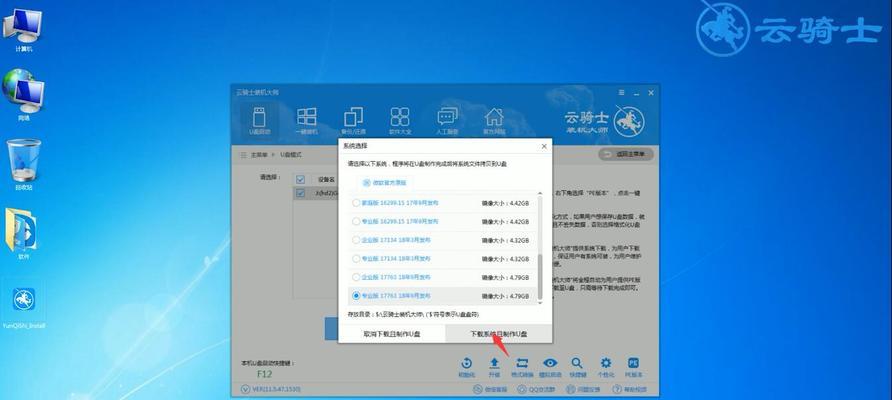This screenshot has height=400, width=892.
Task: Launch the YunQiShi_Install desktop shortcut
Action: [23, 307]
